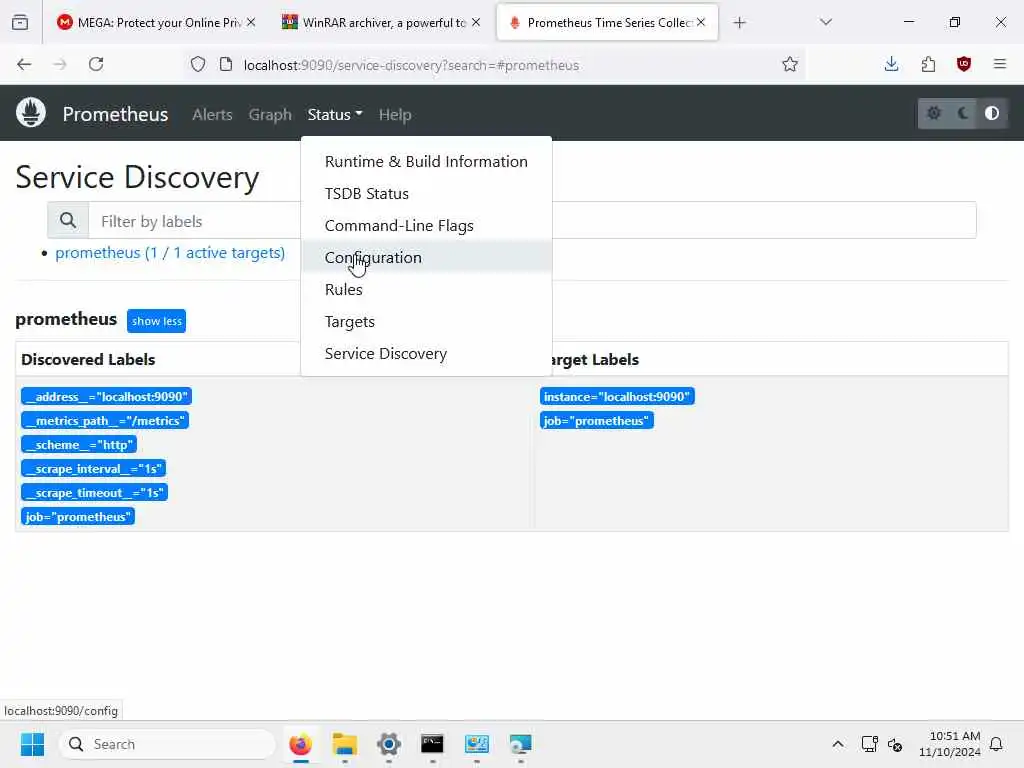The image size is (1024, 768).
Task: Choose Service Discovery menu entry
Action: coord(426,353)
